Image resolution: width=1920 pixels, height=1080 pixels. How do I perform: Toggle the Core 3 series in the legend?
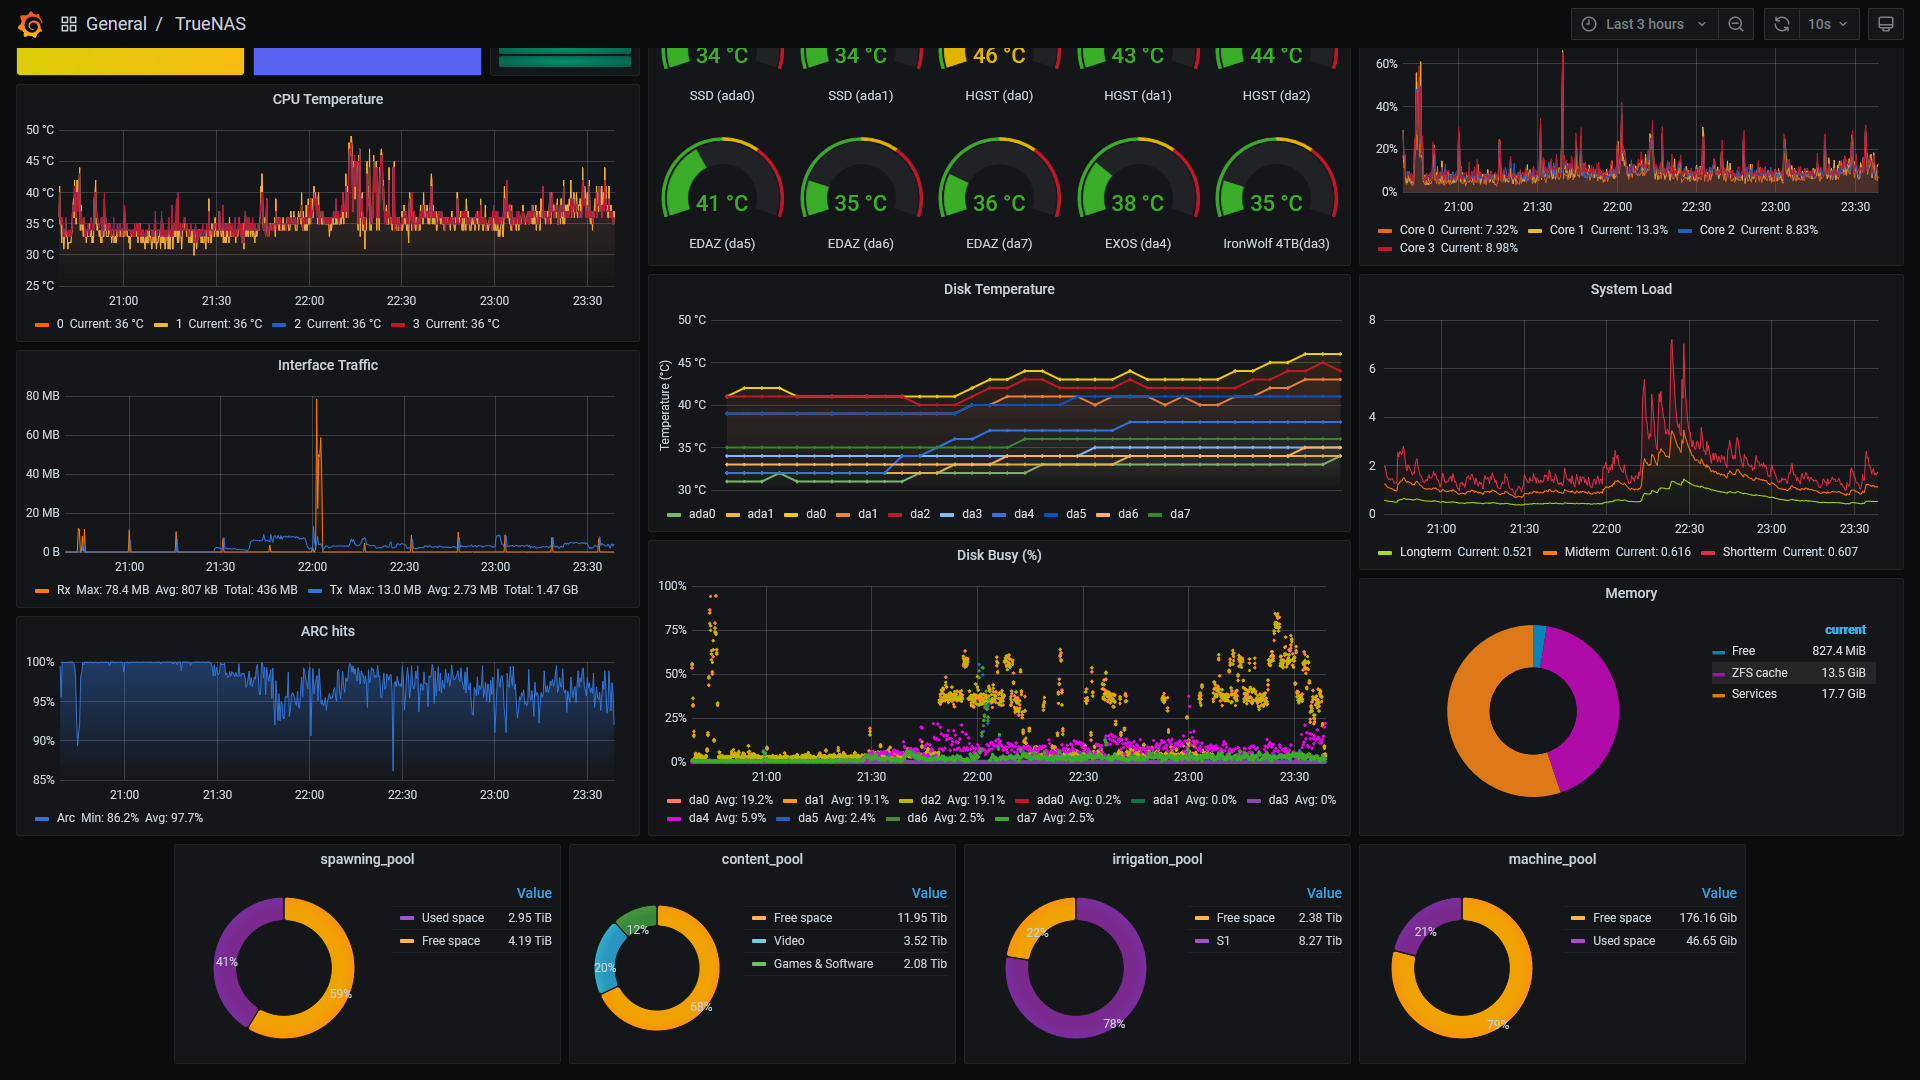coord(1417,248)
